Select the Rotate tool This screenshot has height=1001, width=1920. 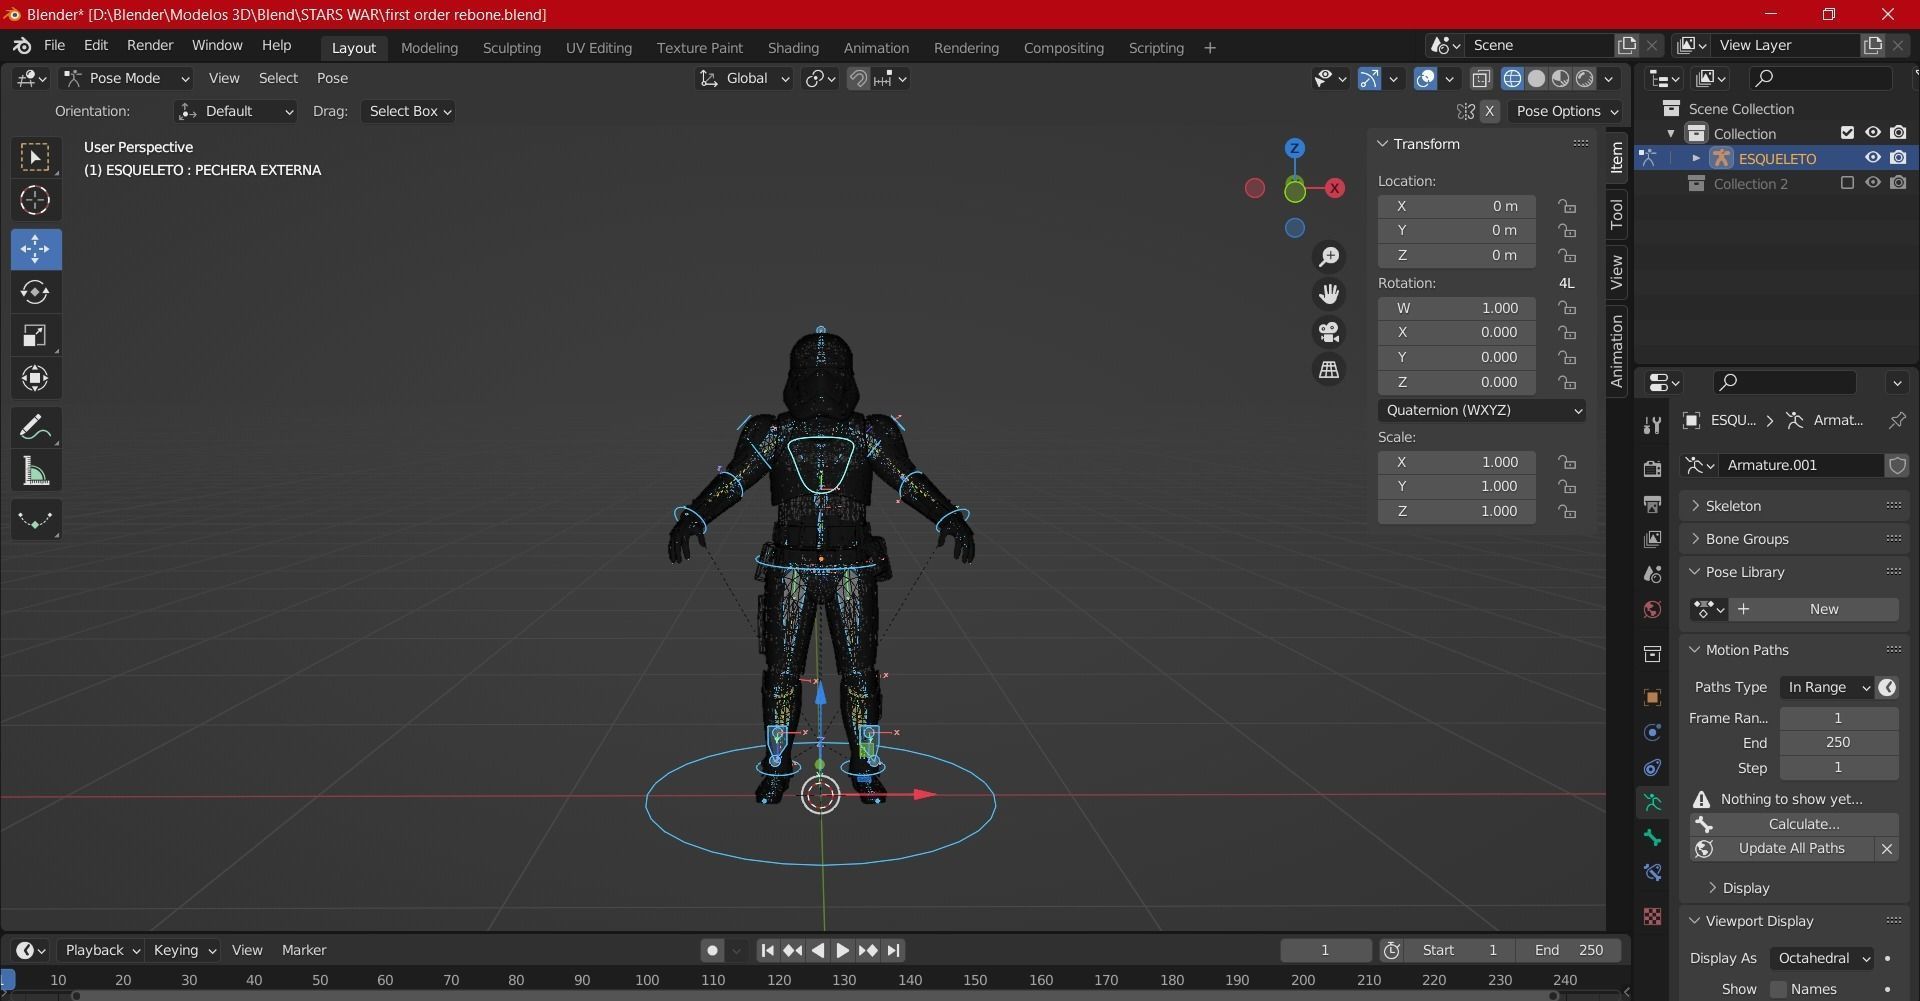tap(35, 292)
